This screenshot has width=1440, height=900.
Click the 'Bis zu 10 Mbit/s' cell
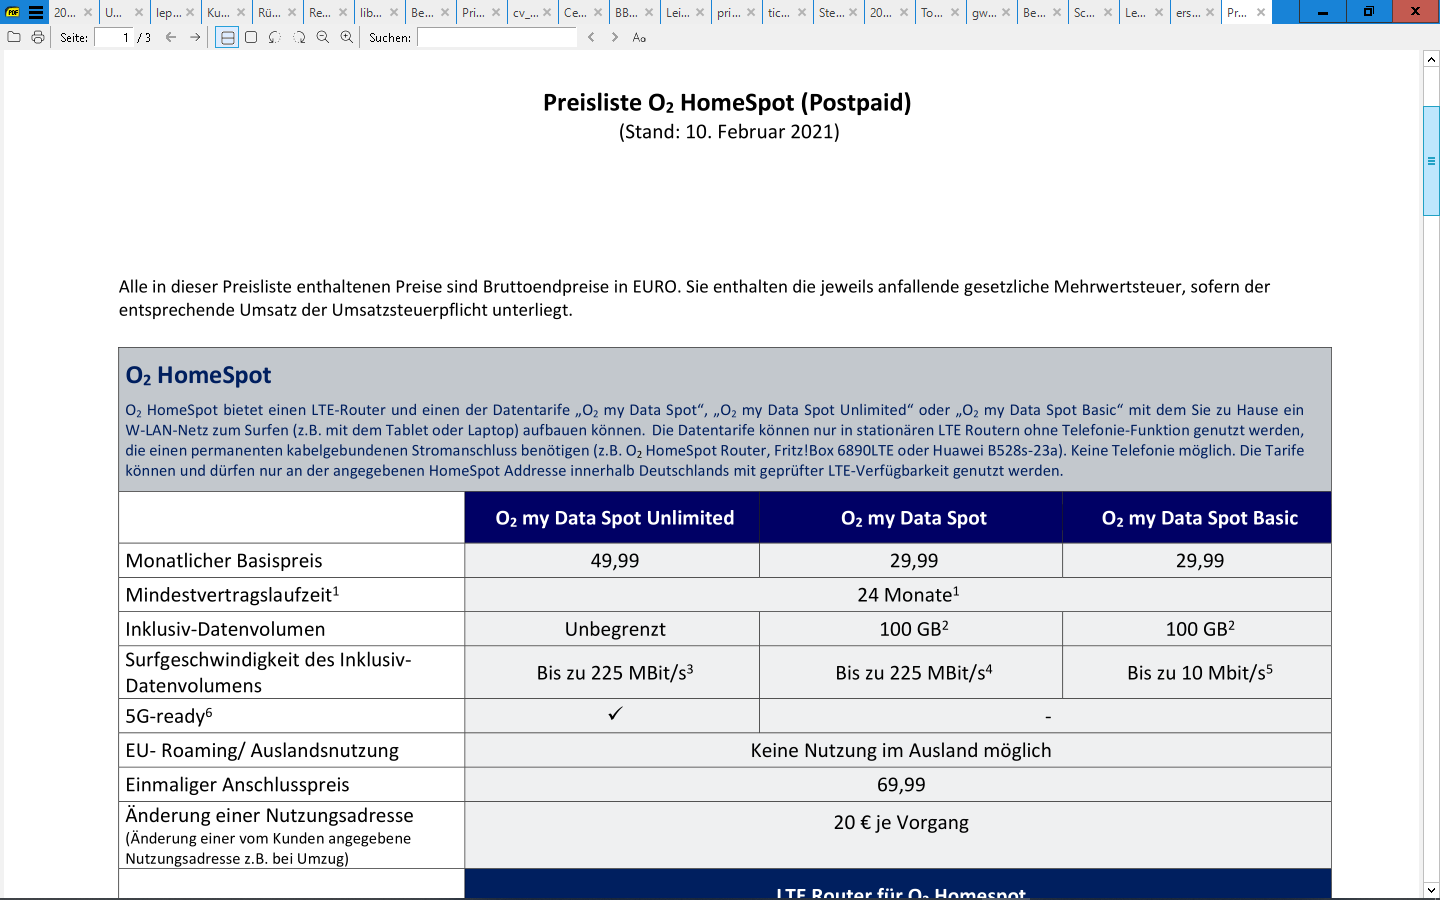pyautogui.click(x=1197, y=672)
